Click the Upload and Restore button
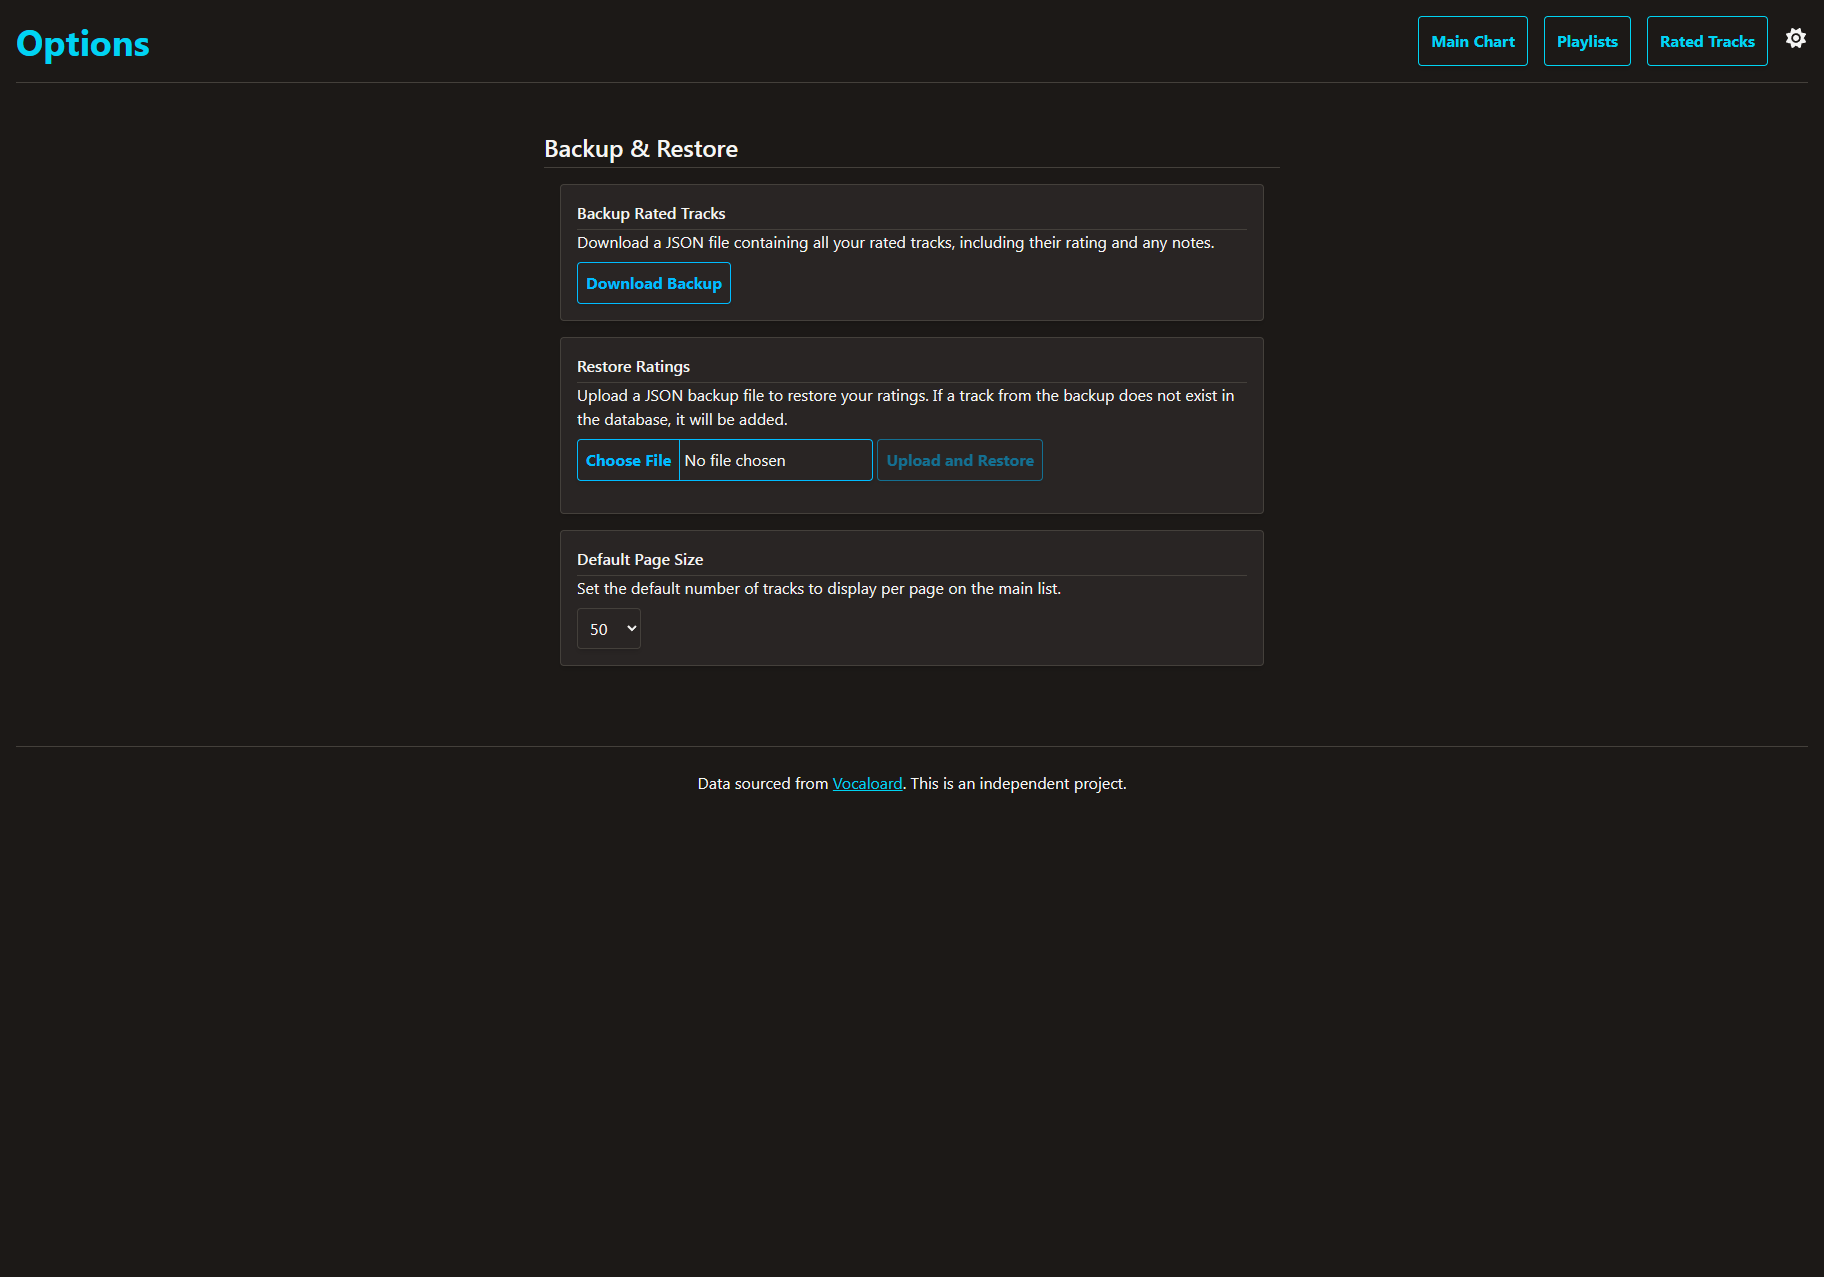1824x1277 pixels. coord(960,460)
